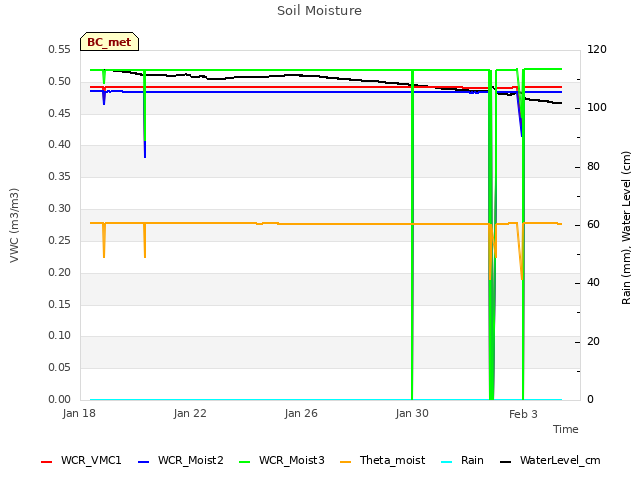Image resolution: width=640 pixels, height=480 pixels.
Task: Click the VWC (m3/m3) axis title
Action: (x=14, y=225)
